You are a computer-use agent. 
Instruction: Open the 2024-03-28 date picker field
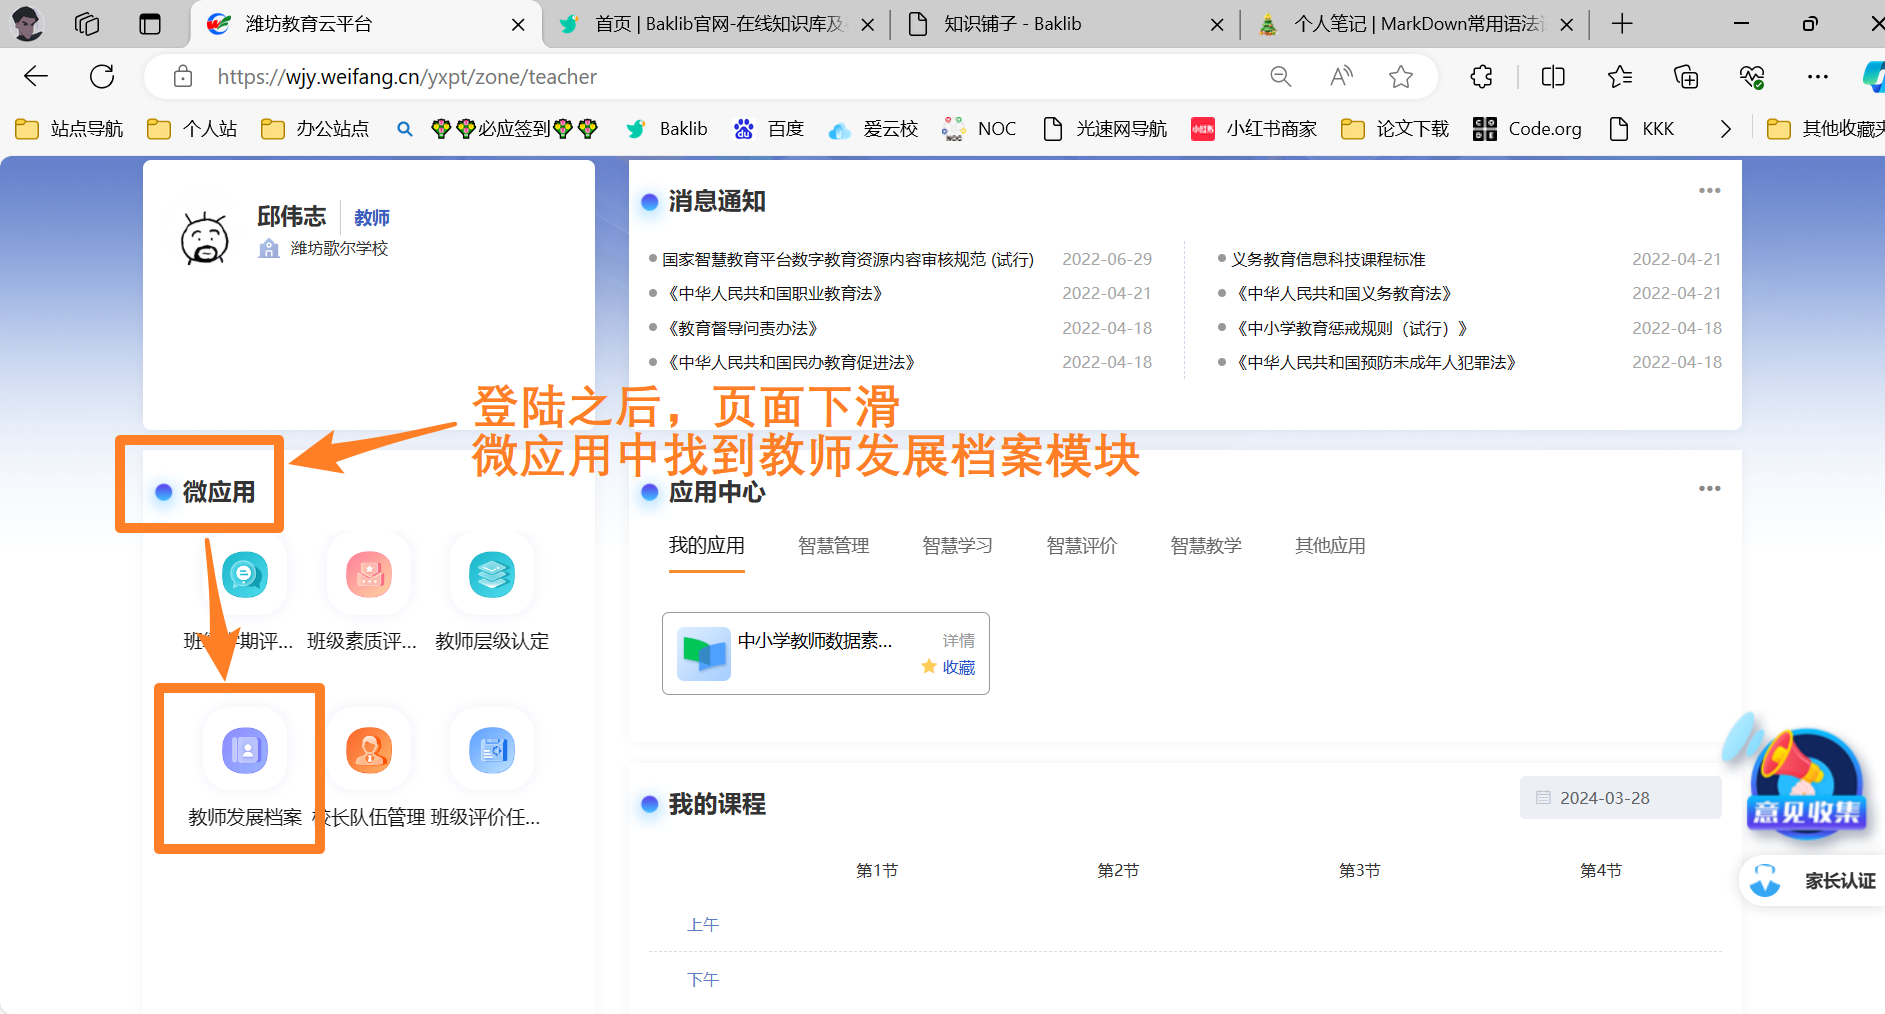point(1620,798)
